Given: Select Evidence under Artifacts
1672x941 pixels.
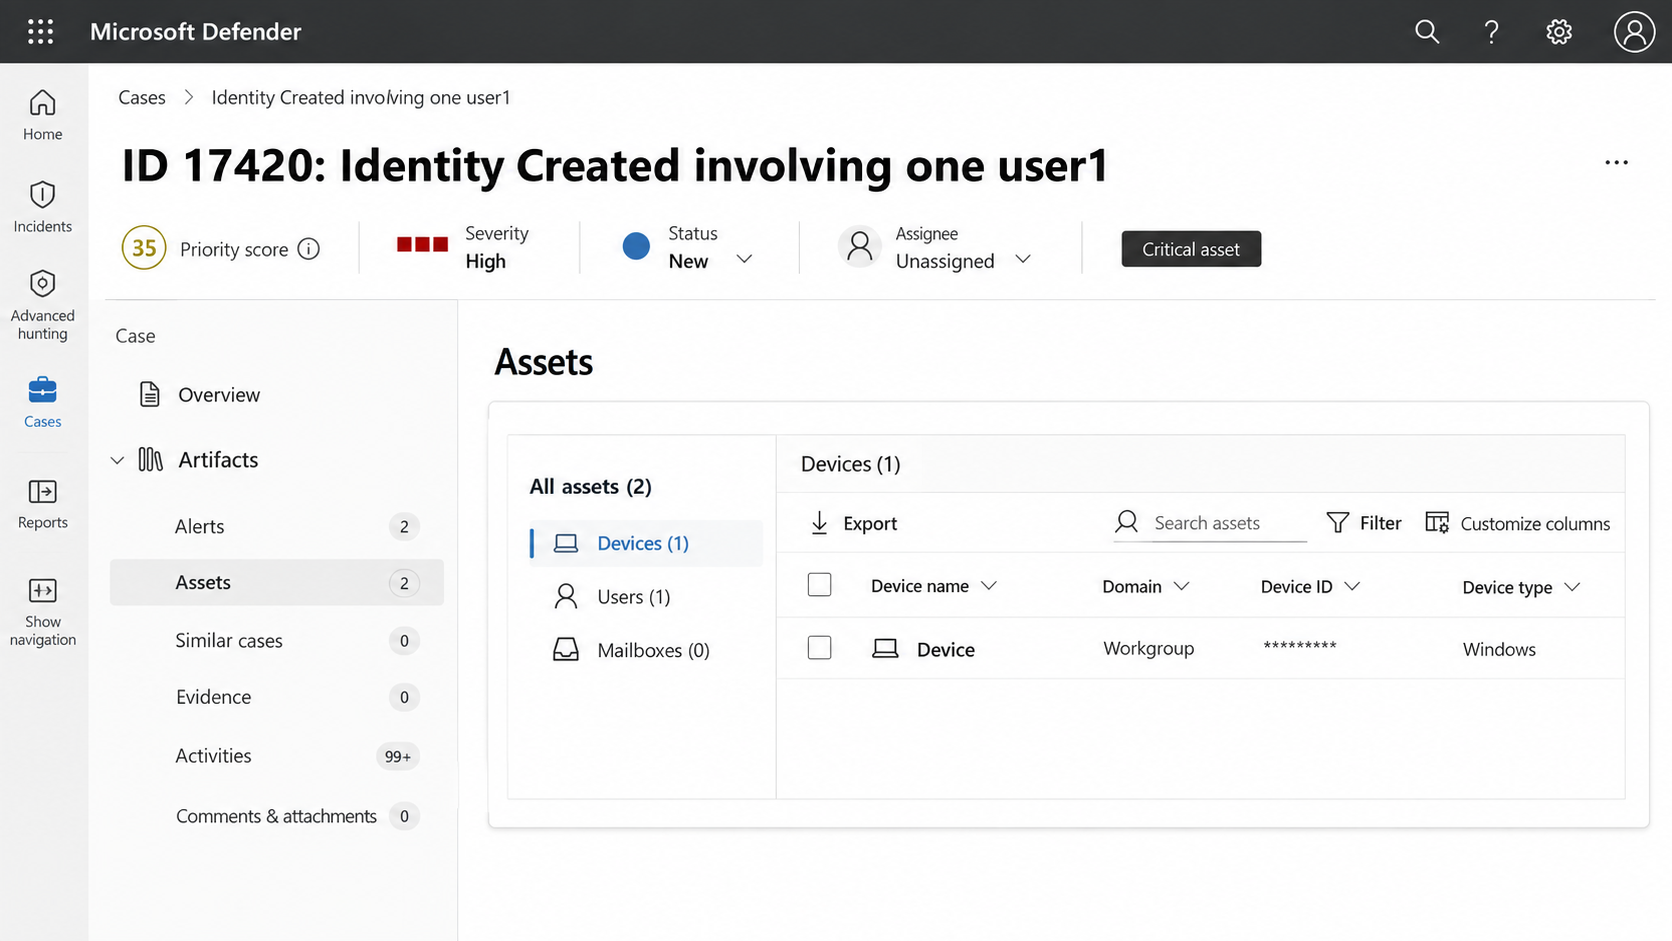Looking at the screenshot, I should (x=277, y=697).
